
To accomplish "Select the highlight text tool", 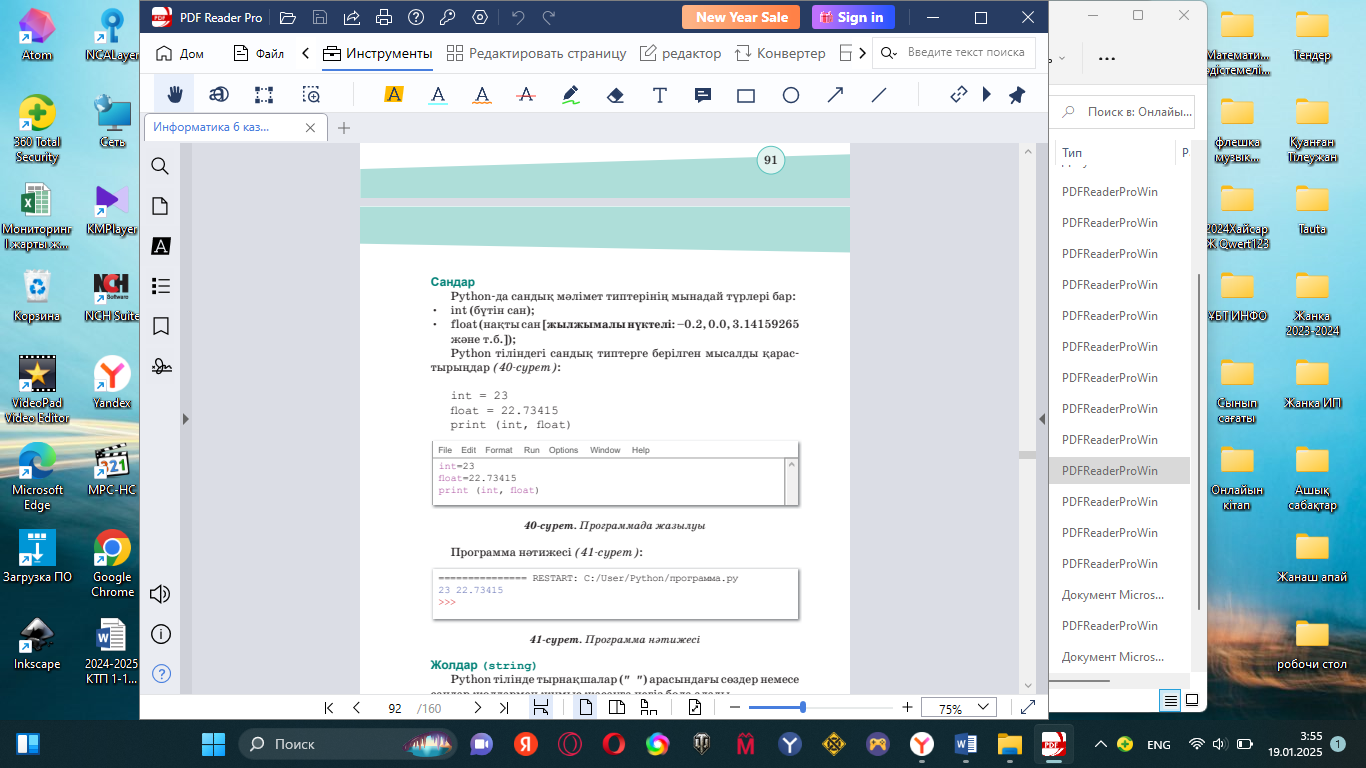I will point(394,95).
